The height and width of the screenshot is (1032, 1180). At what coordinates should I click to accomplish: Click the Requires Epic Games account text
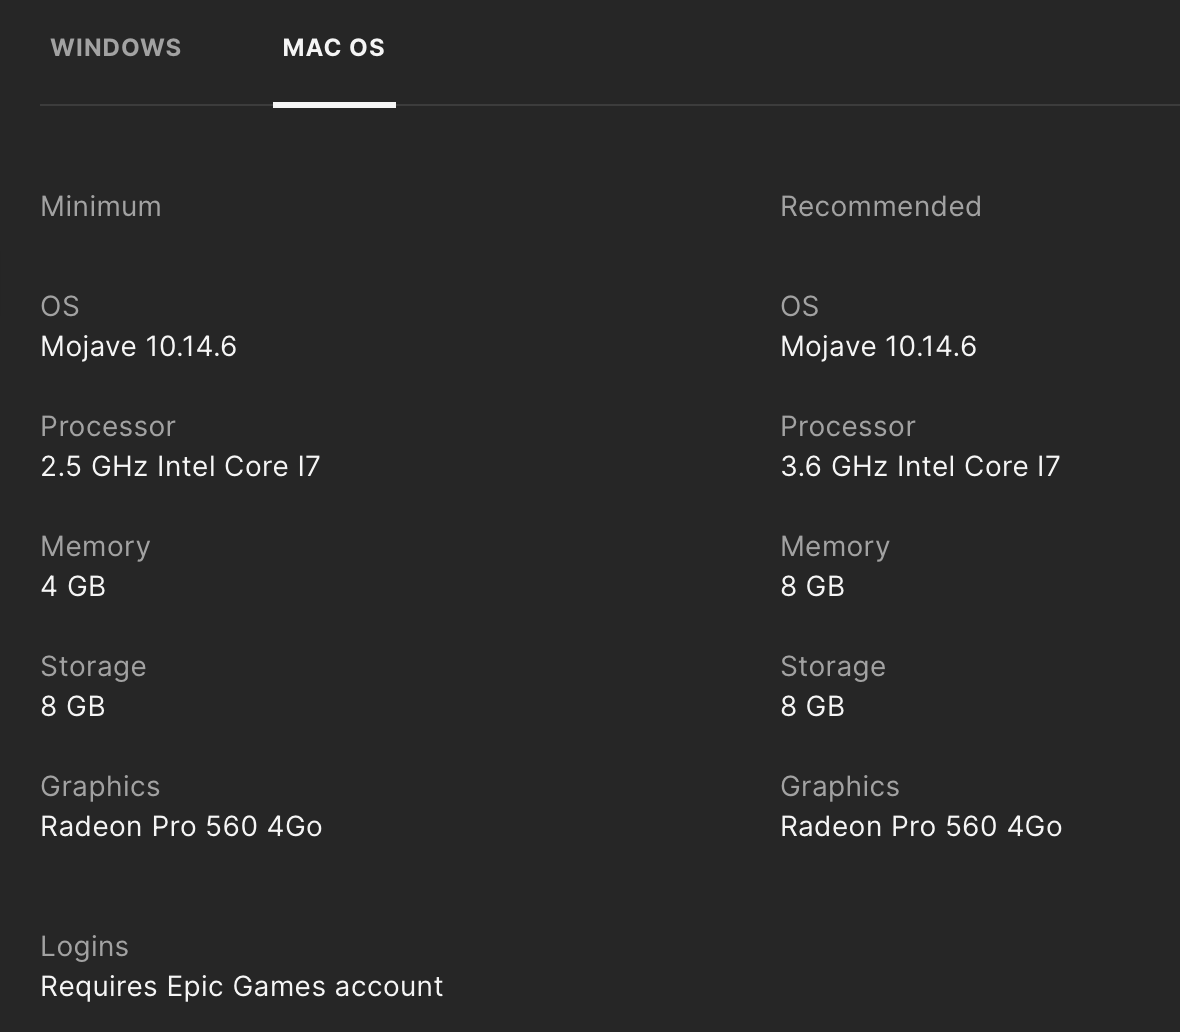(x=242, y=986)
